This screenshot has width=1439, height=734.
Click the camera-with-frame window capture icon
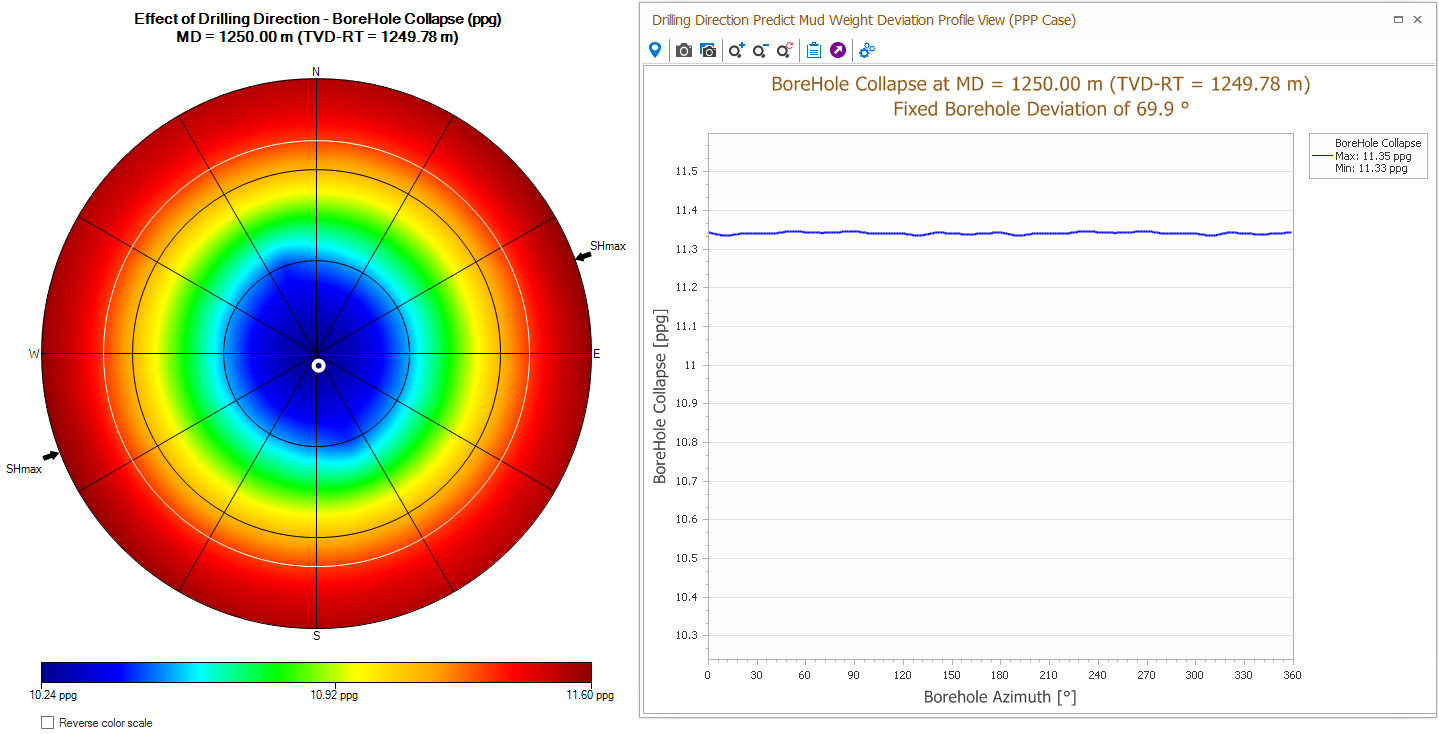click(708, 50)
